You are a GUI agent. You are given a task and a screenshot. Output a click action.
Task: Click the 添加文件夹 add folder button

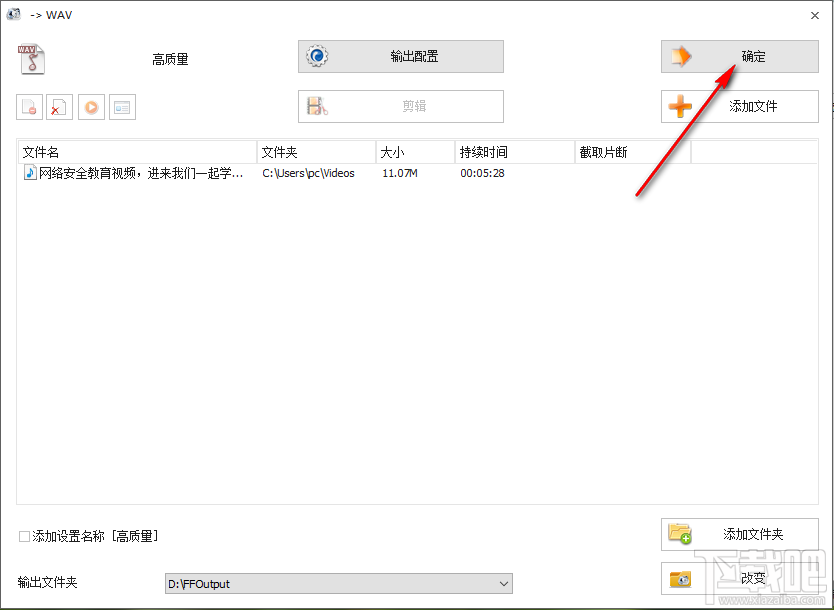pos(740,534)
